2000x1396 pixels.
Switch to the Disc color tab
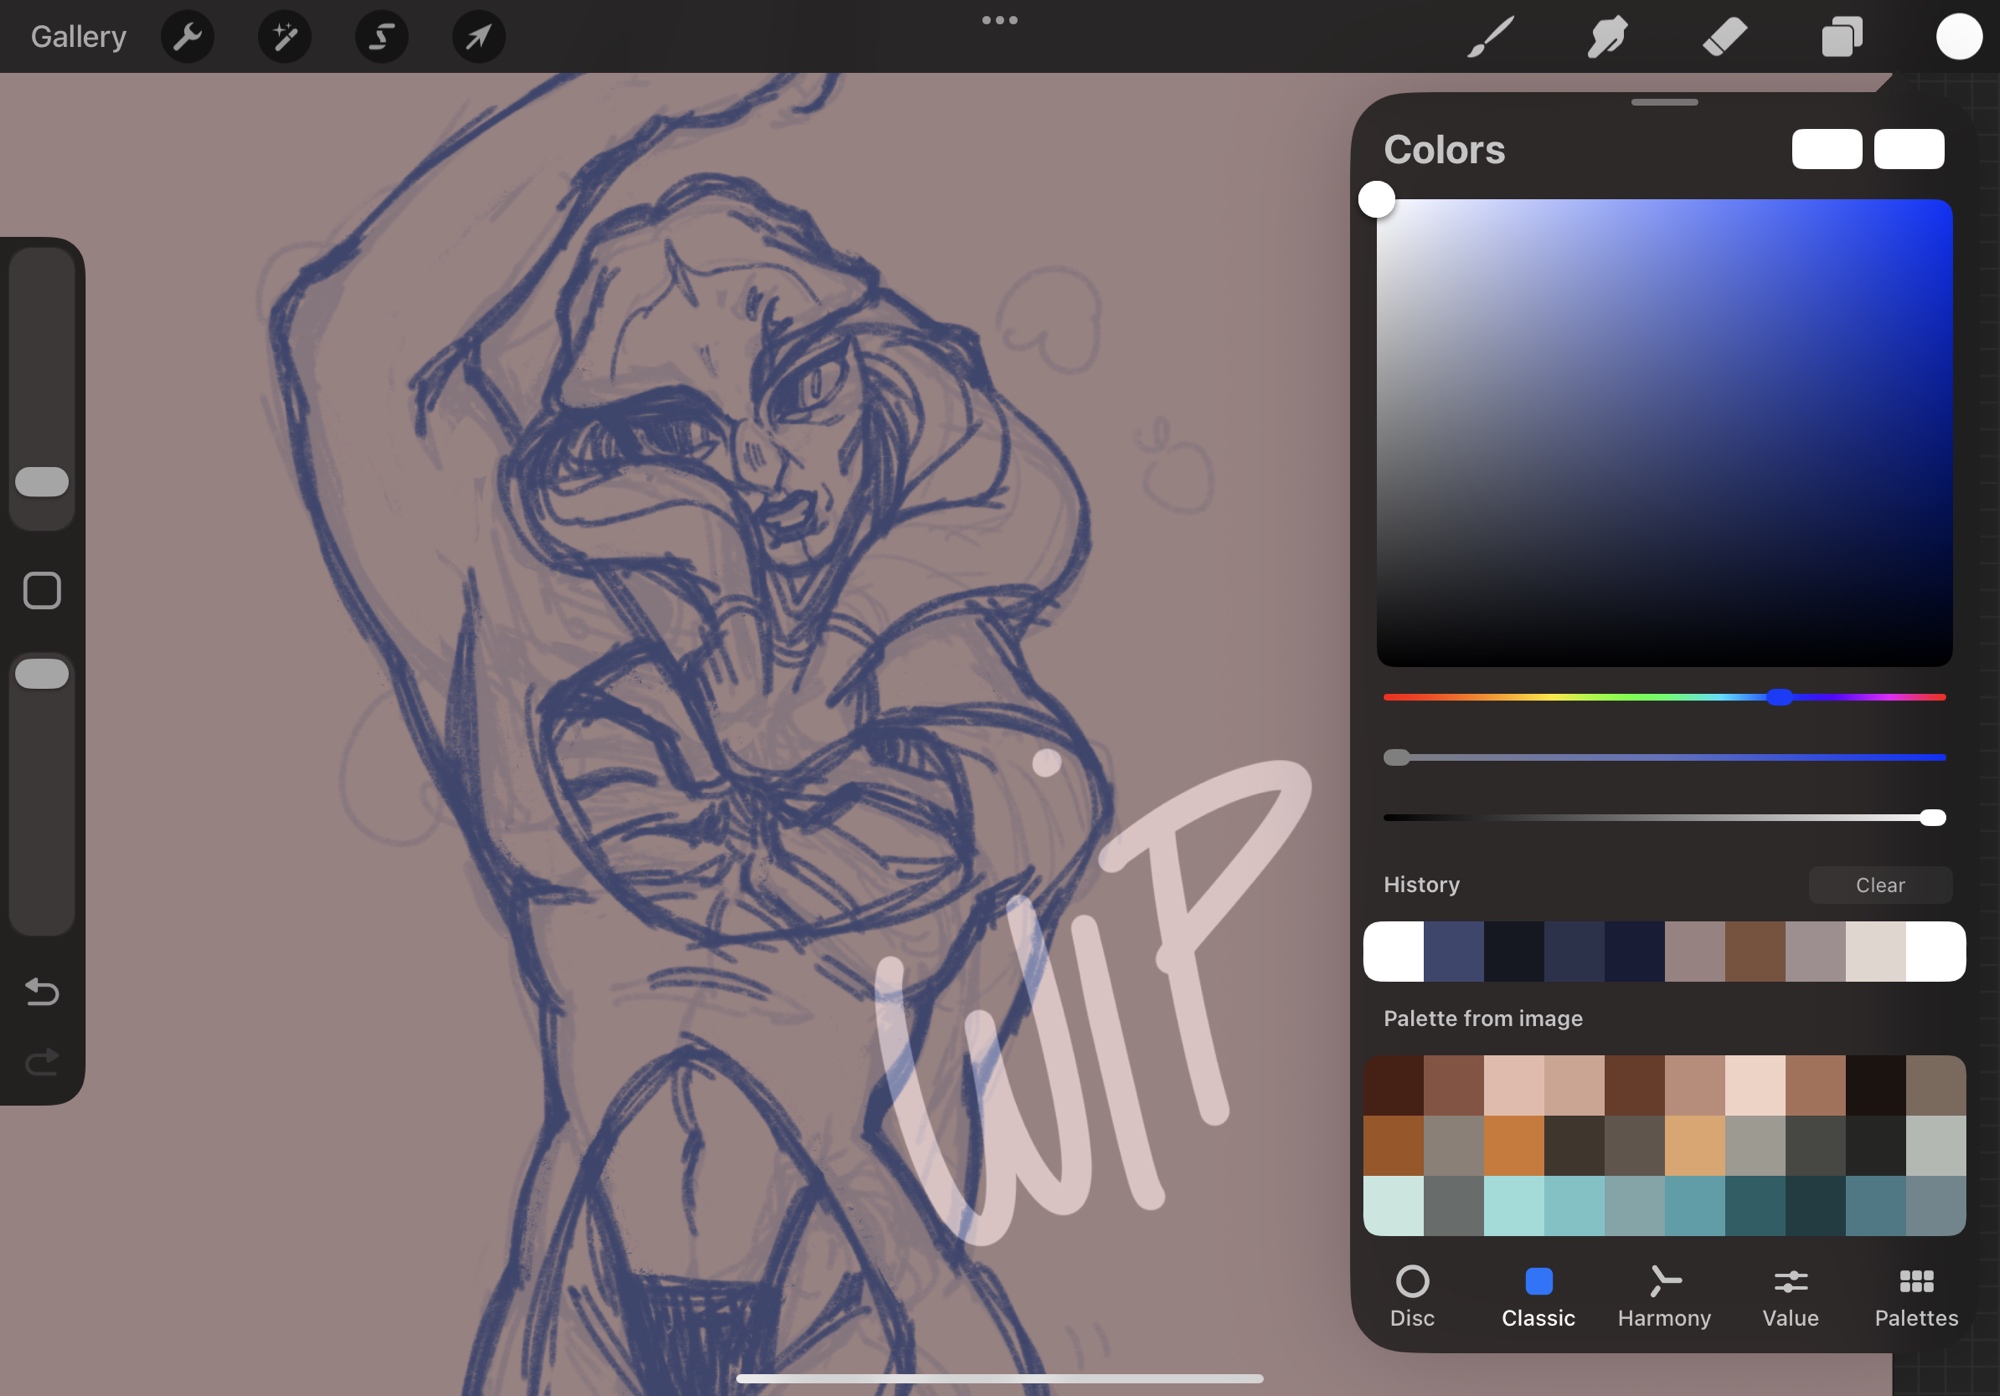point(1412,1296)
